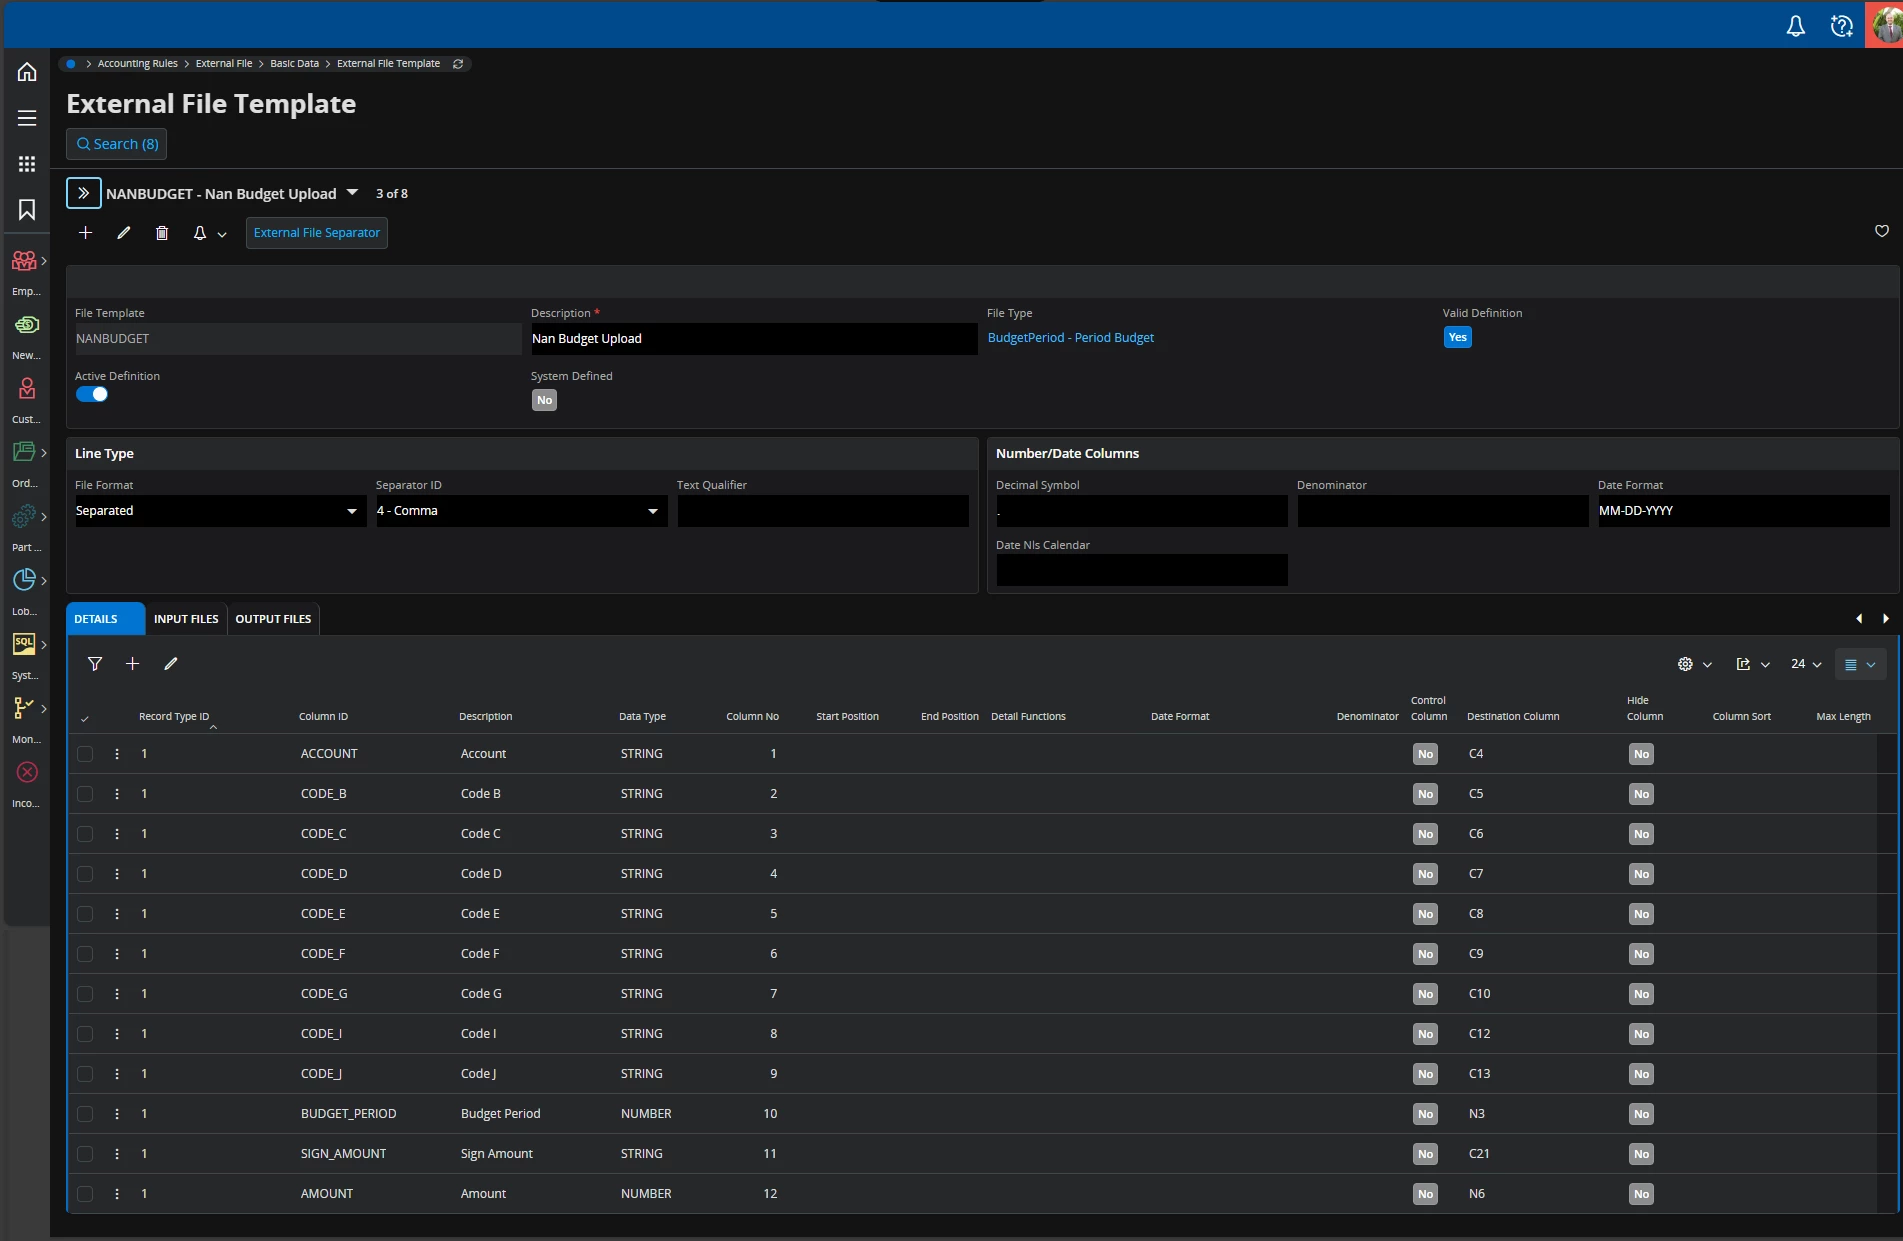Switch to the OUTPUT FILES tab
This screenshot has width=1903, height=1241.
273,619
